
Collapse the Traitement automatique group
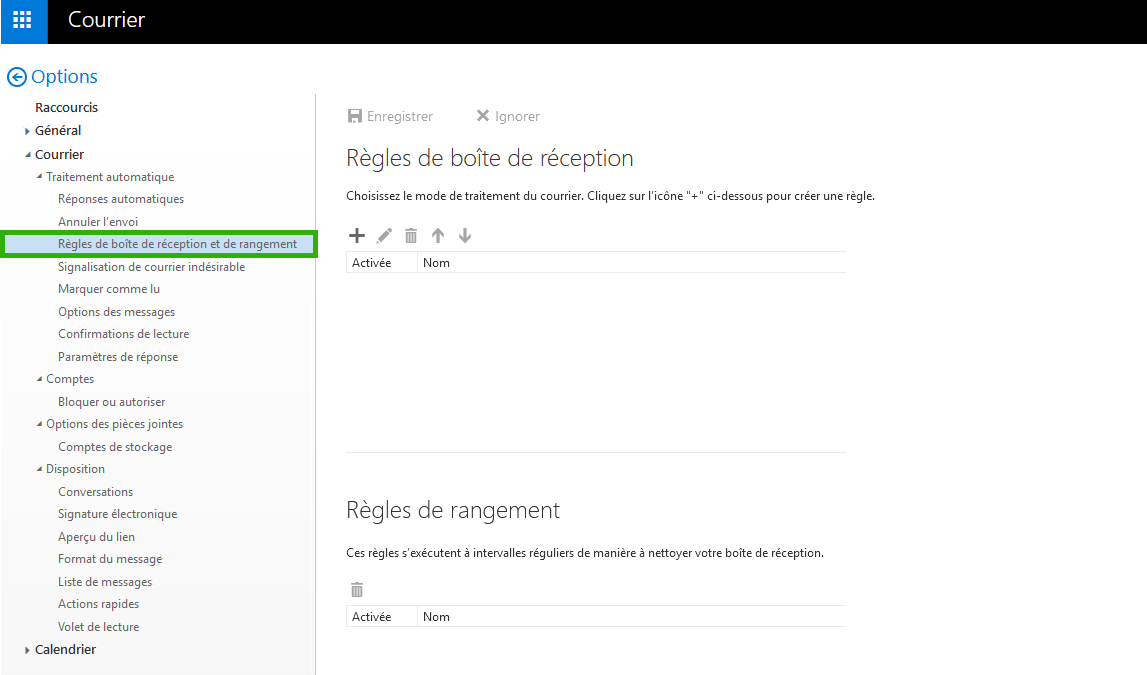point(39,176)
